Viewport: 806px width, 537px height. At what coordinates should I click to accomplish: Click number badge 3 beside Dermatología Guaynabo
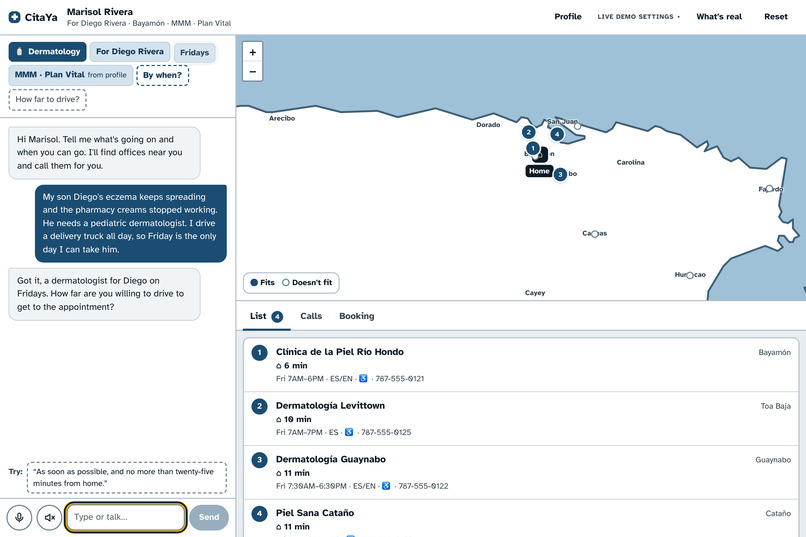pyautogui.click(x=259, y=460)
